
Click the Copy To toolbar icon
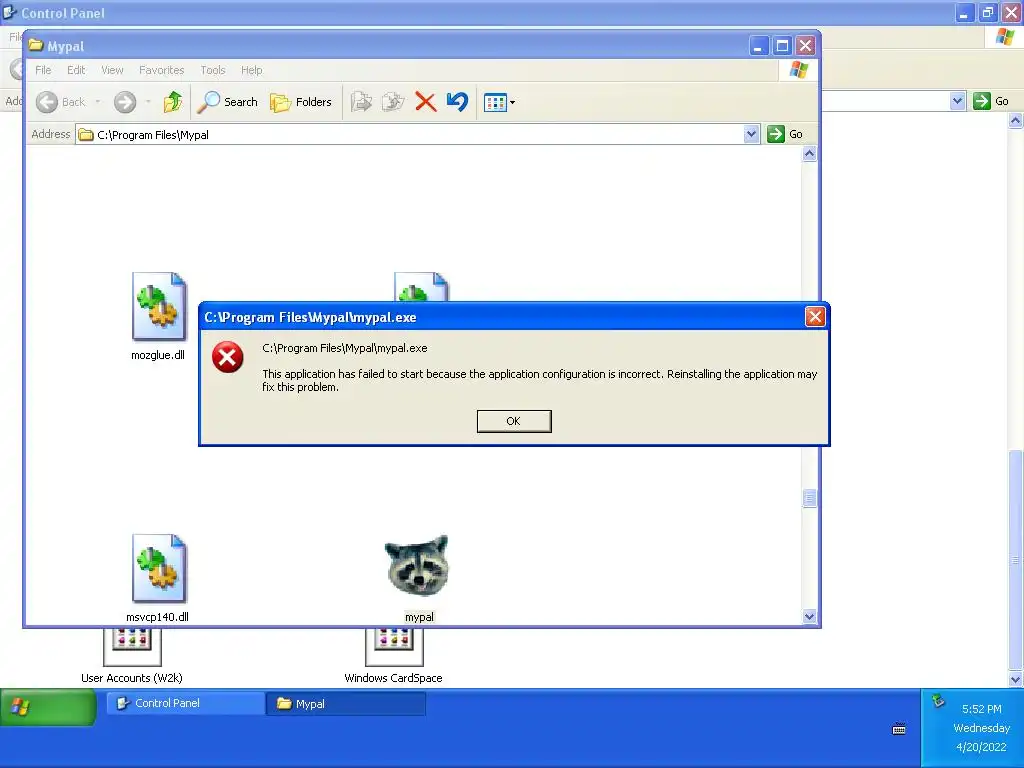[393, 102]
